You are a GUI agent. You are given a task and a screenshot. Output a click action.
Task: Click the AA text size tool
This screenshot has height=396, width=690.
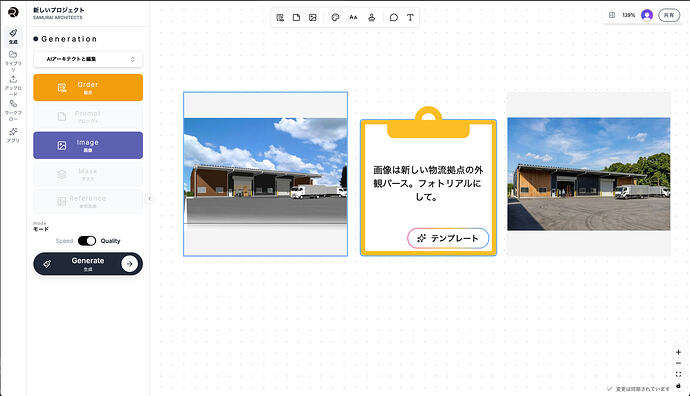(x=353, y=18)
